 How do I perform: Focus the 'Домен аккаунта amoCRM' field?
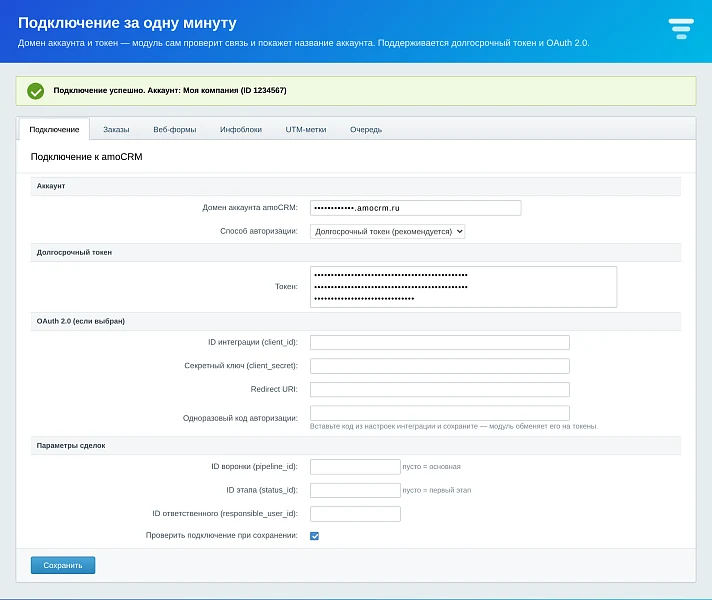(415, 208)
